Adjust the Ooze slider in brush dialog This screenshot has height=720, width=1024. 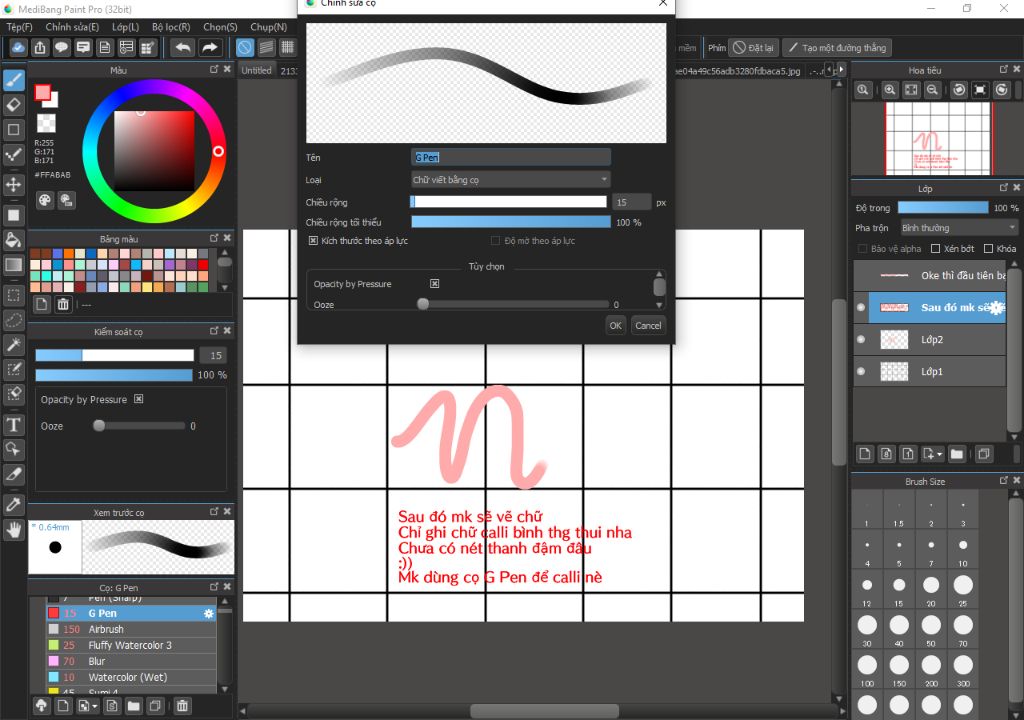coord(515,304)
